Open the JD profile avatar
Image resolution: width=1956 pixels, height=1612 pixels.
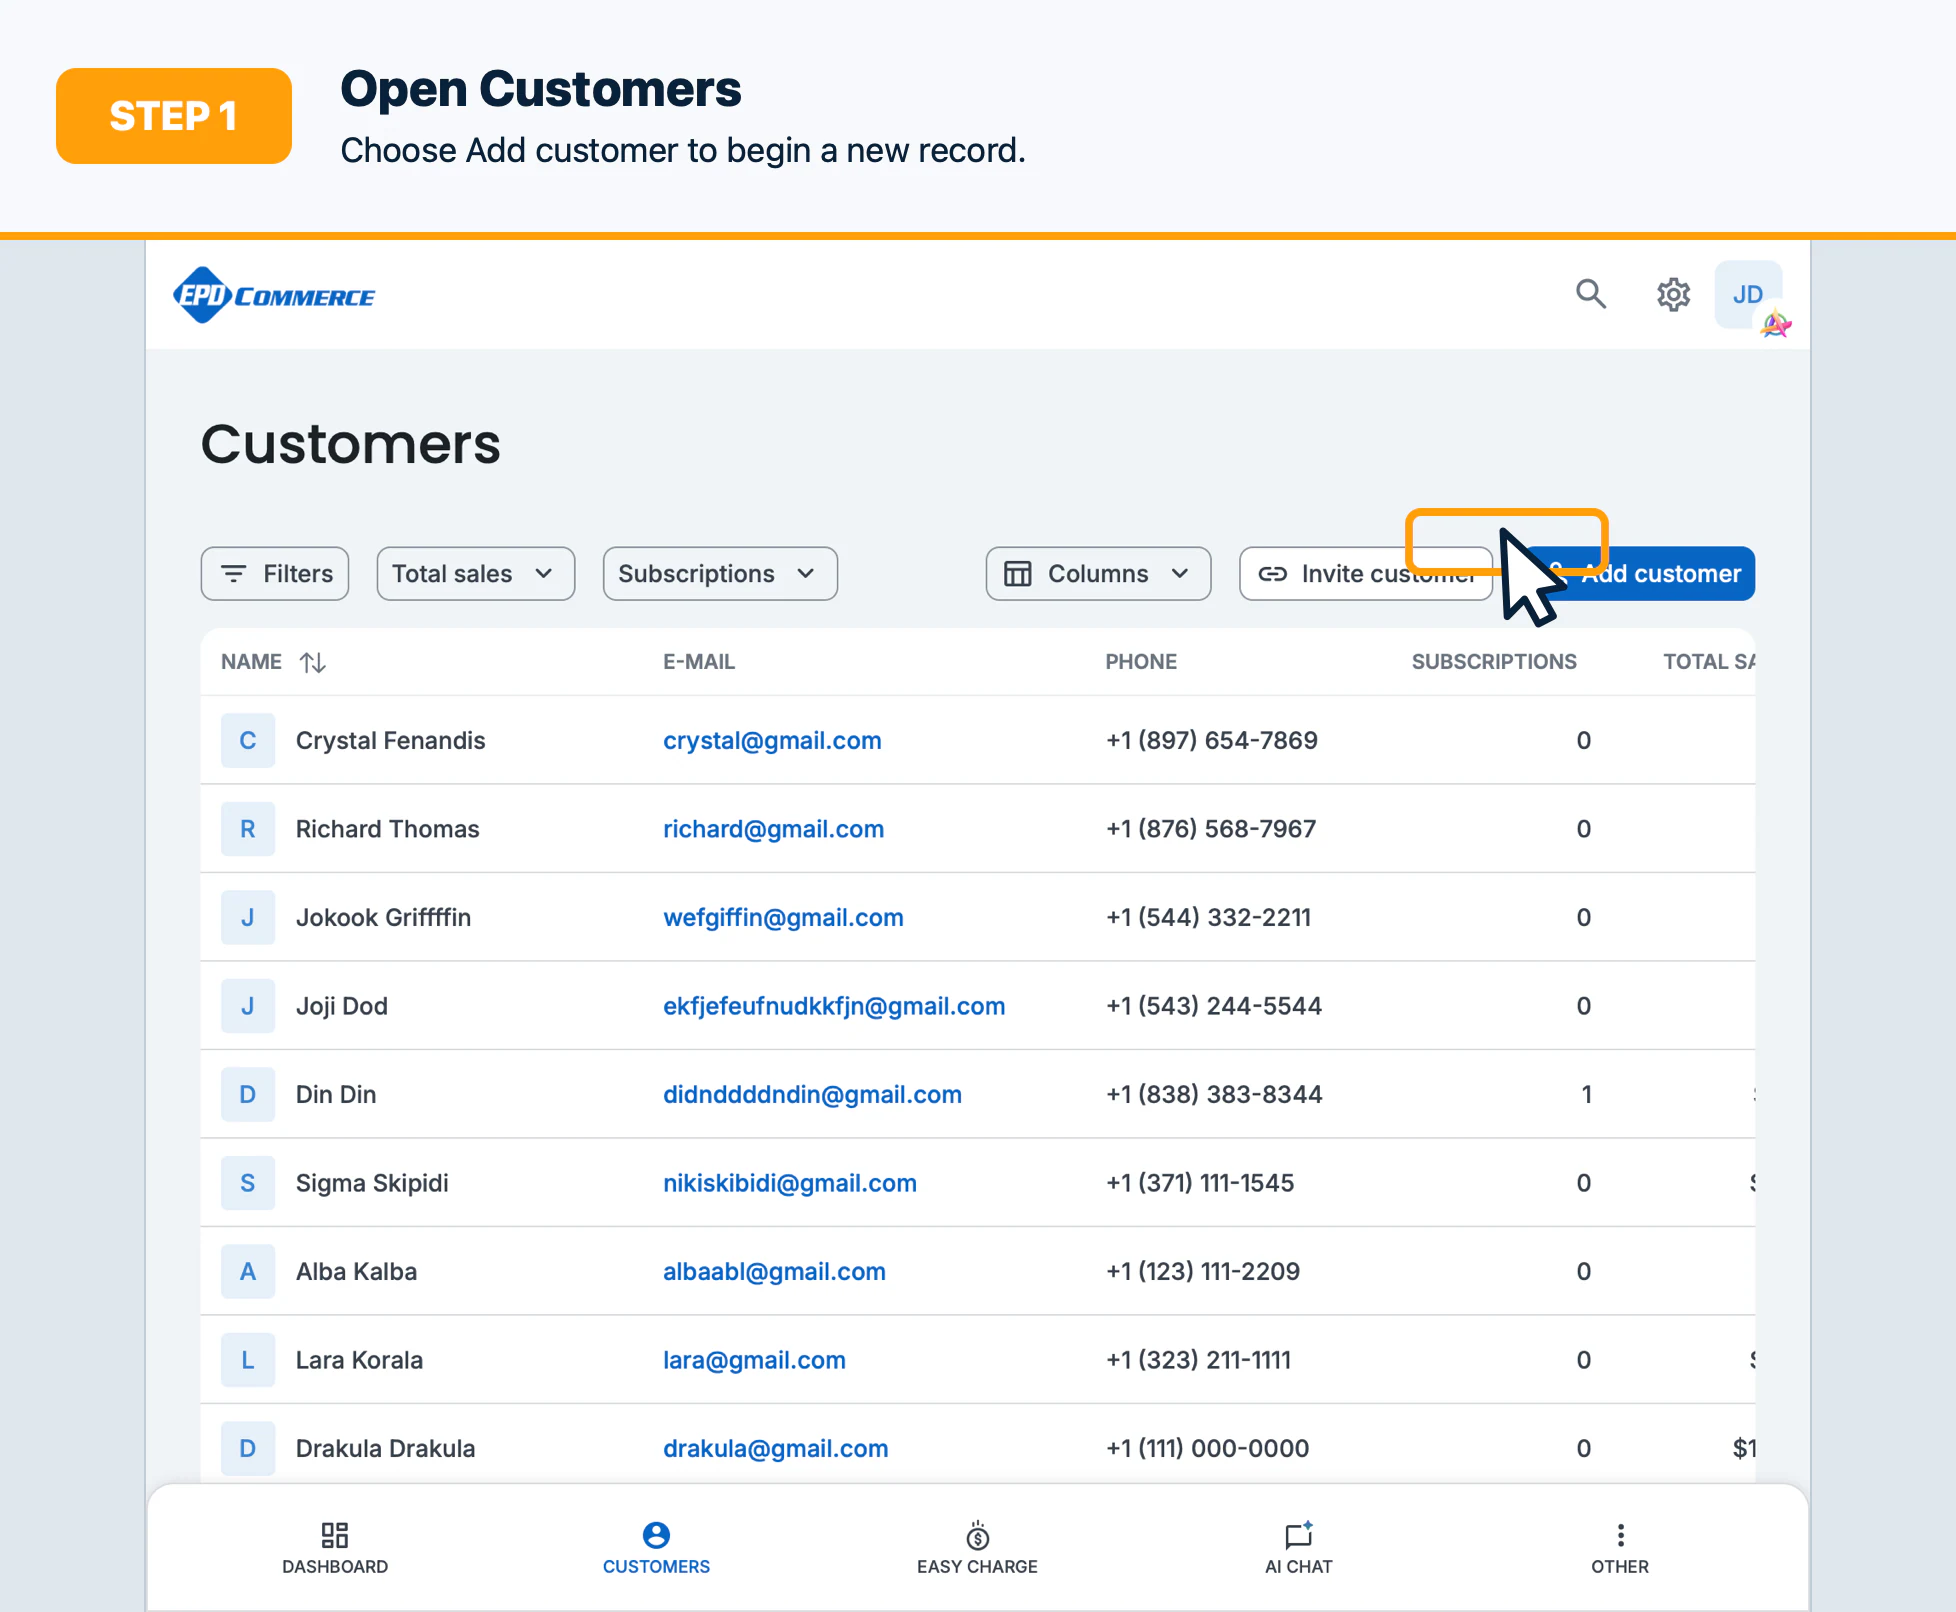(1748, 294)
